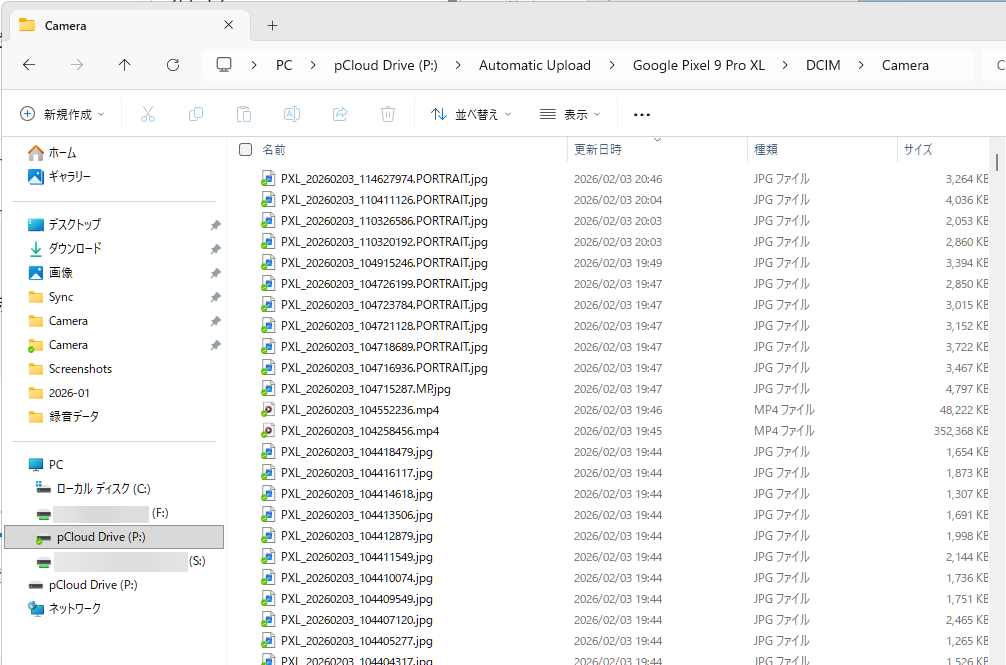Click the Rename icon in toolbar

click(x=292, y=114)
